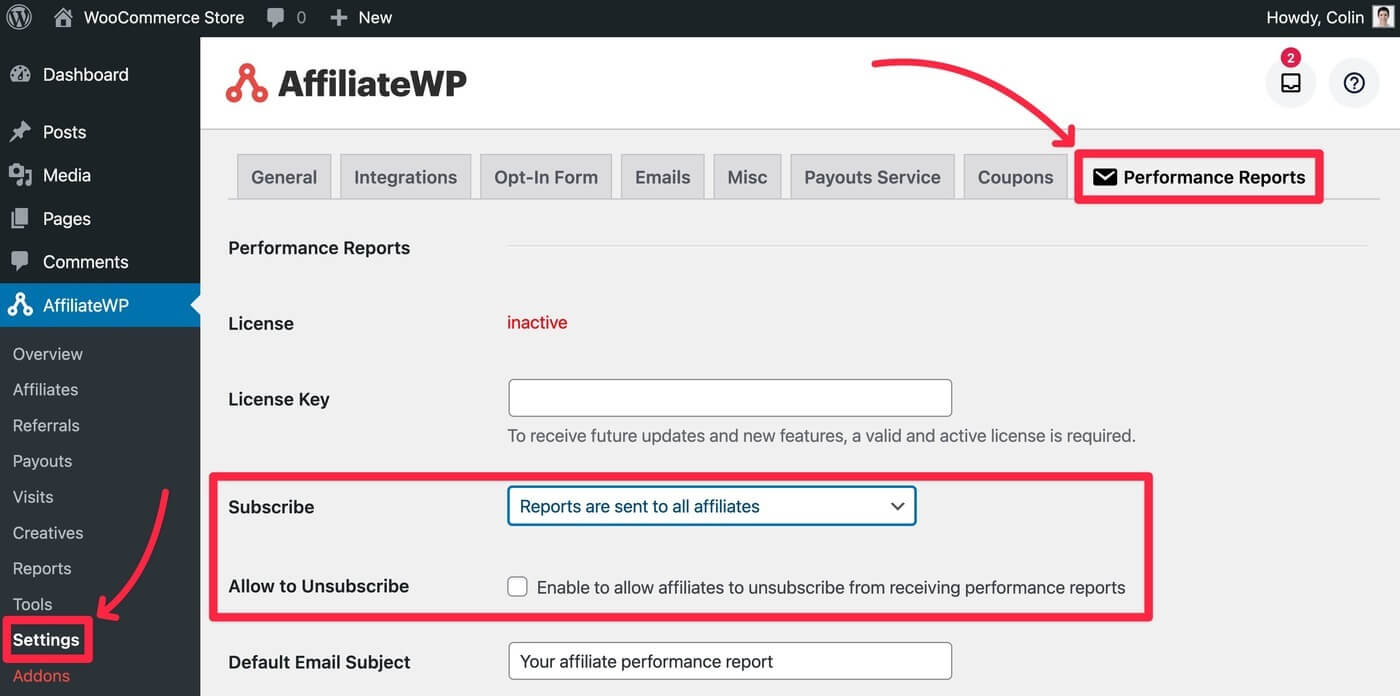Open Payouts submenu item
Viewport: 1400px width, 696px height.
tap(42, 461)
